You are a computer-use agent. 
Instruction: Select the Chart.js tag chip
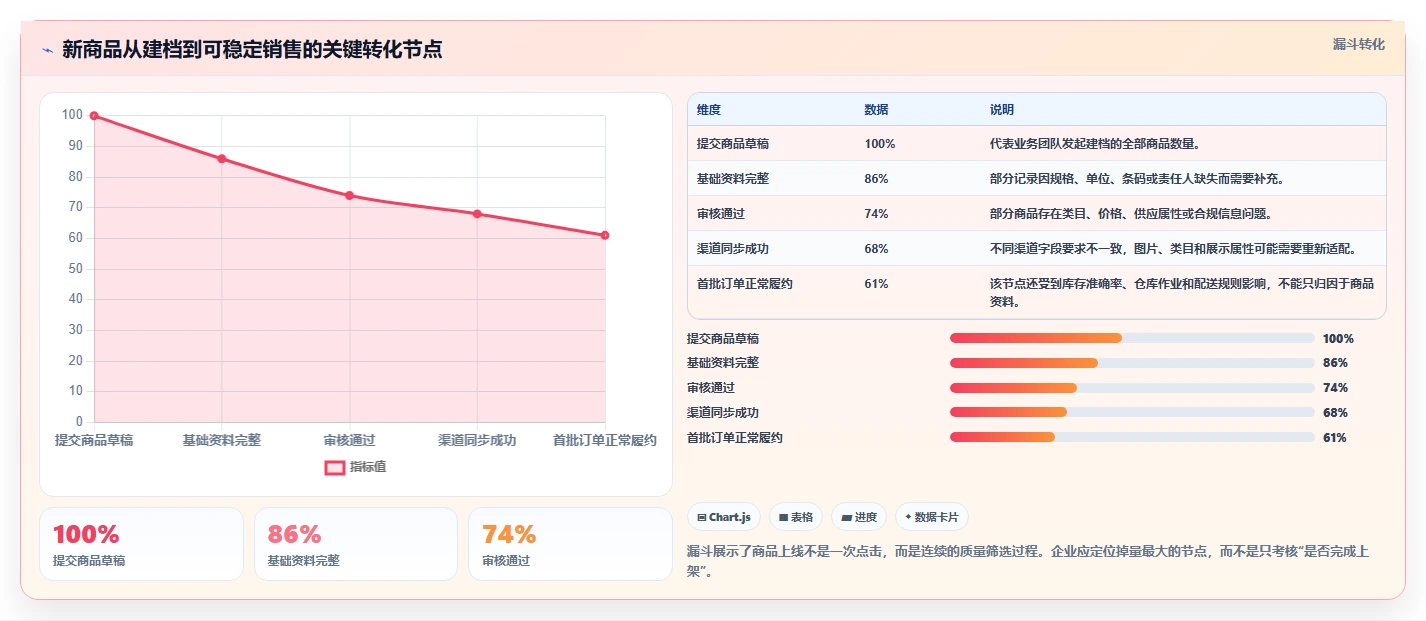click(724, 517)
